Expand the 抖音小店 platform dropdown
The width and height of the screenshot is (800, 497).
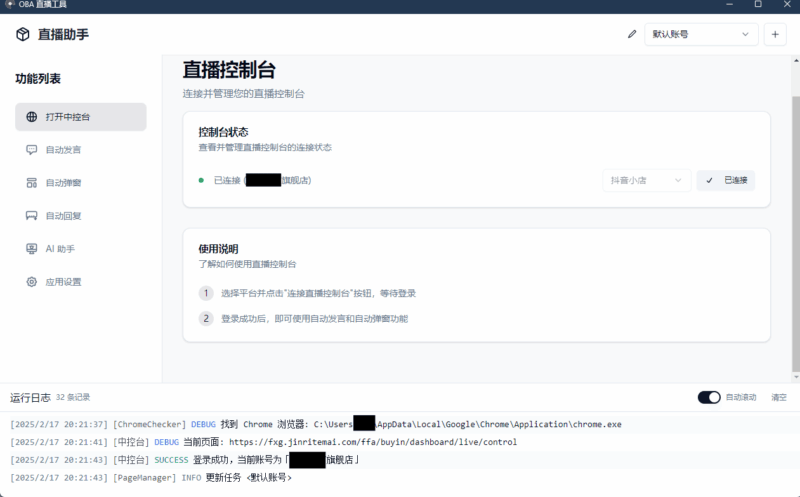646,180
